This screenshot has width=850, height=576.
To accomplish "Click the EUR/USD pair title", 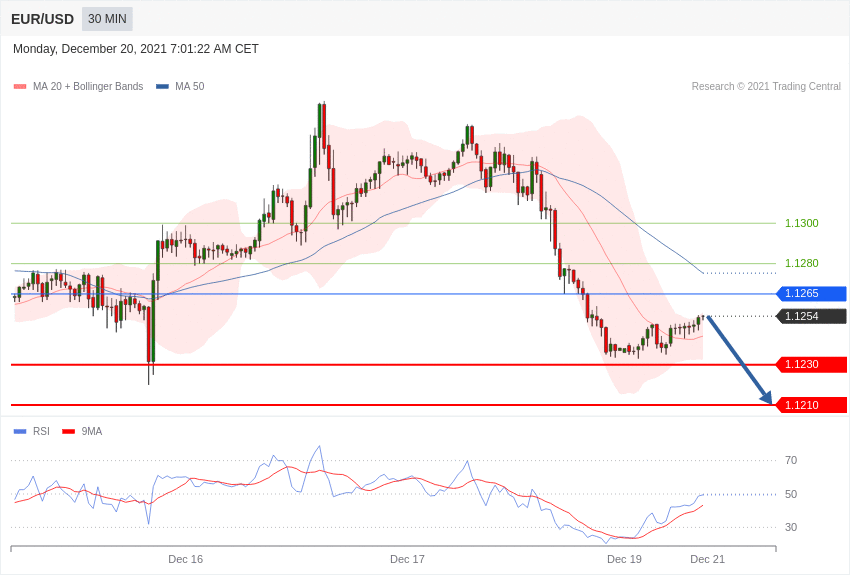I will click(x=42, y=19).
